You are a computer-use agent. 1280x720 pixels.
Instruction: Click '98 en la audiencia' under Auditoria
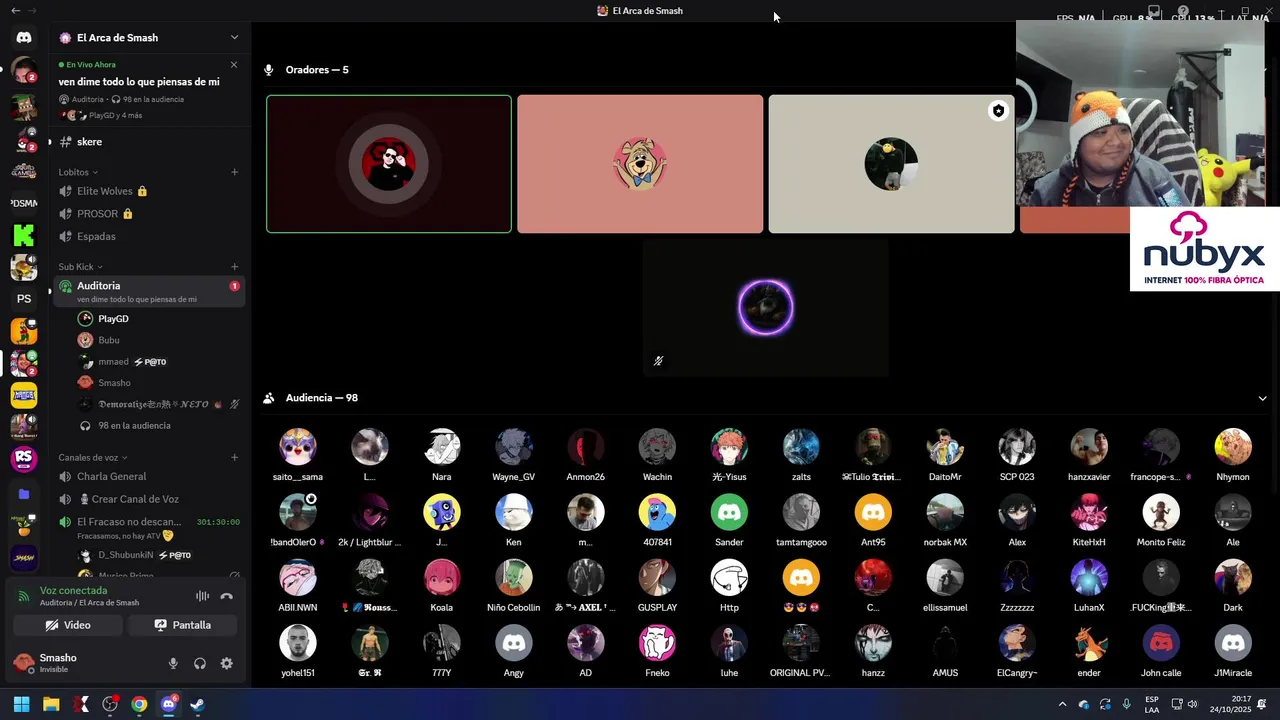(158, 426)
